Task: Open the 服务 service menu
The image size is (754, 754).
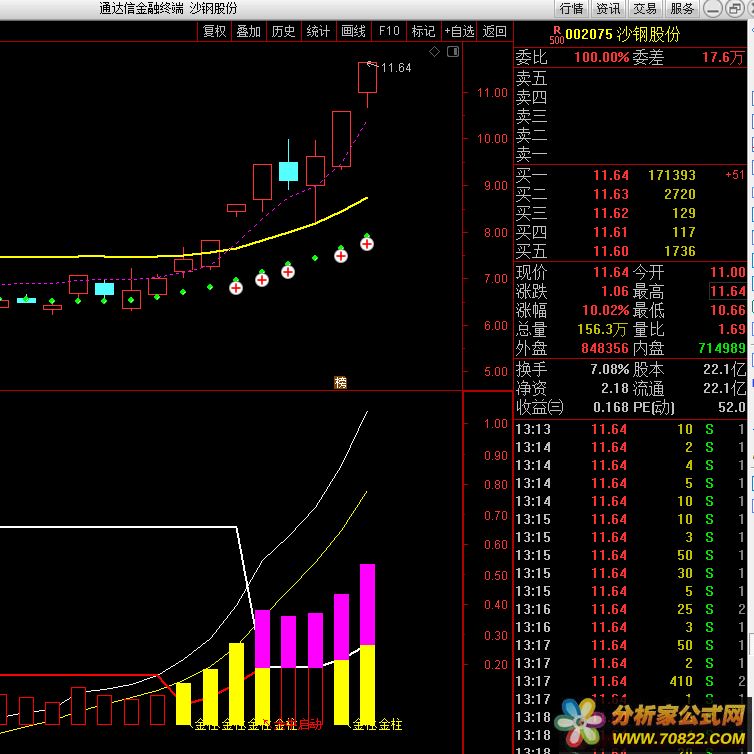Action: click(682, 8)
